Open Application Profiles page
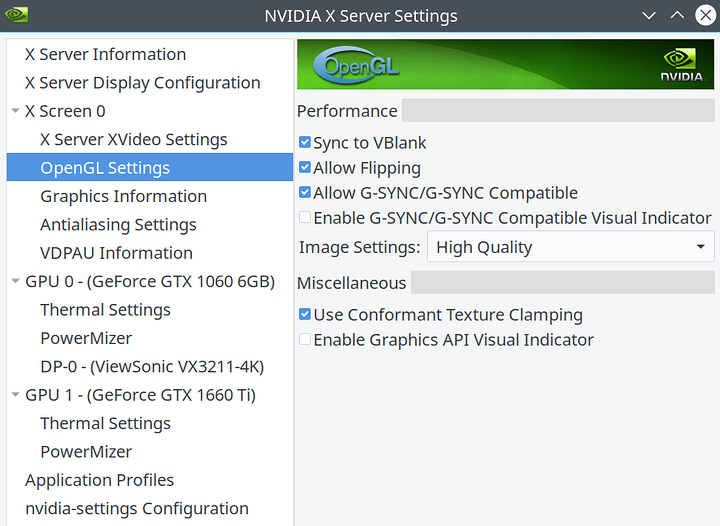720x526 pixels. click(x=100, y=480)
